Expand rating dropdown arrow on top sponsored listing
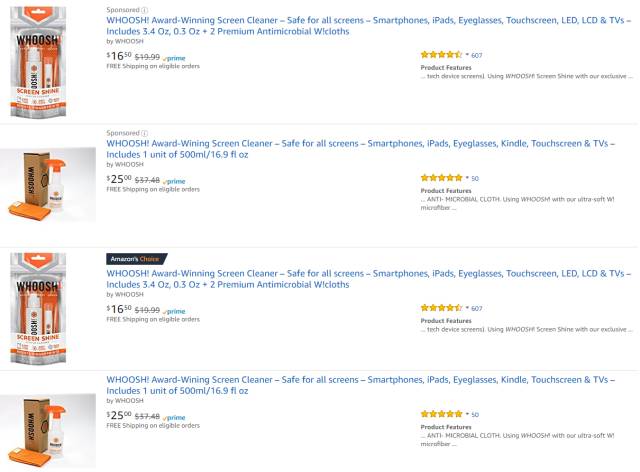This screenshot has height=472, width=640. coord(466,55)
